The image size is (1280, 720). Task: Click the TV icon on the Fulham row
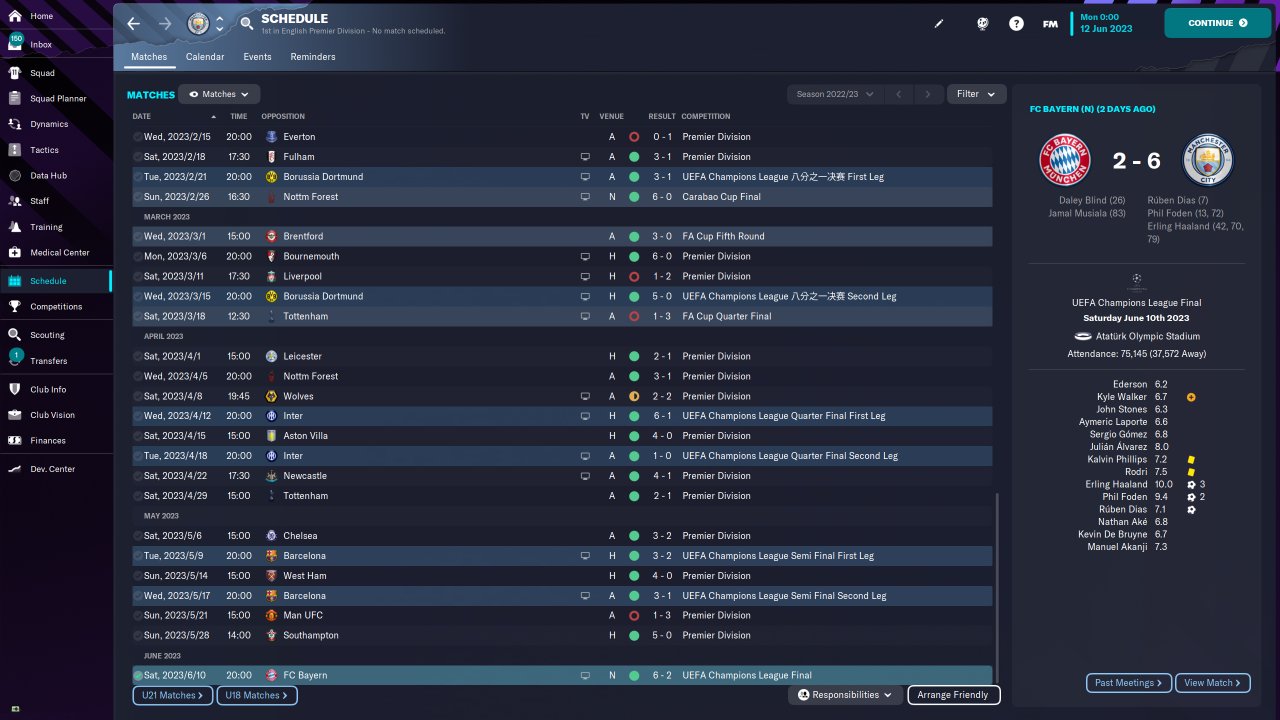point(585,157)
